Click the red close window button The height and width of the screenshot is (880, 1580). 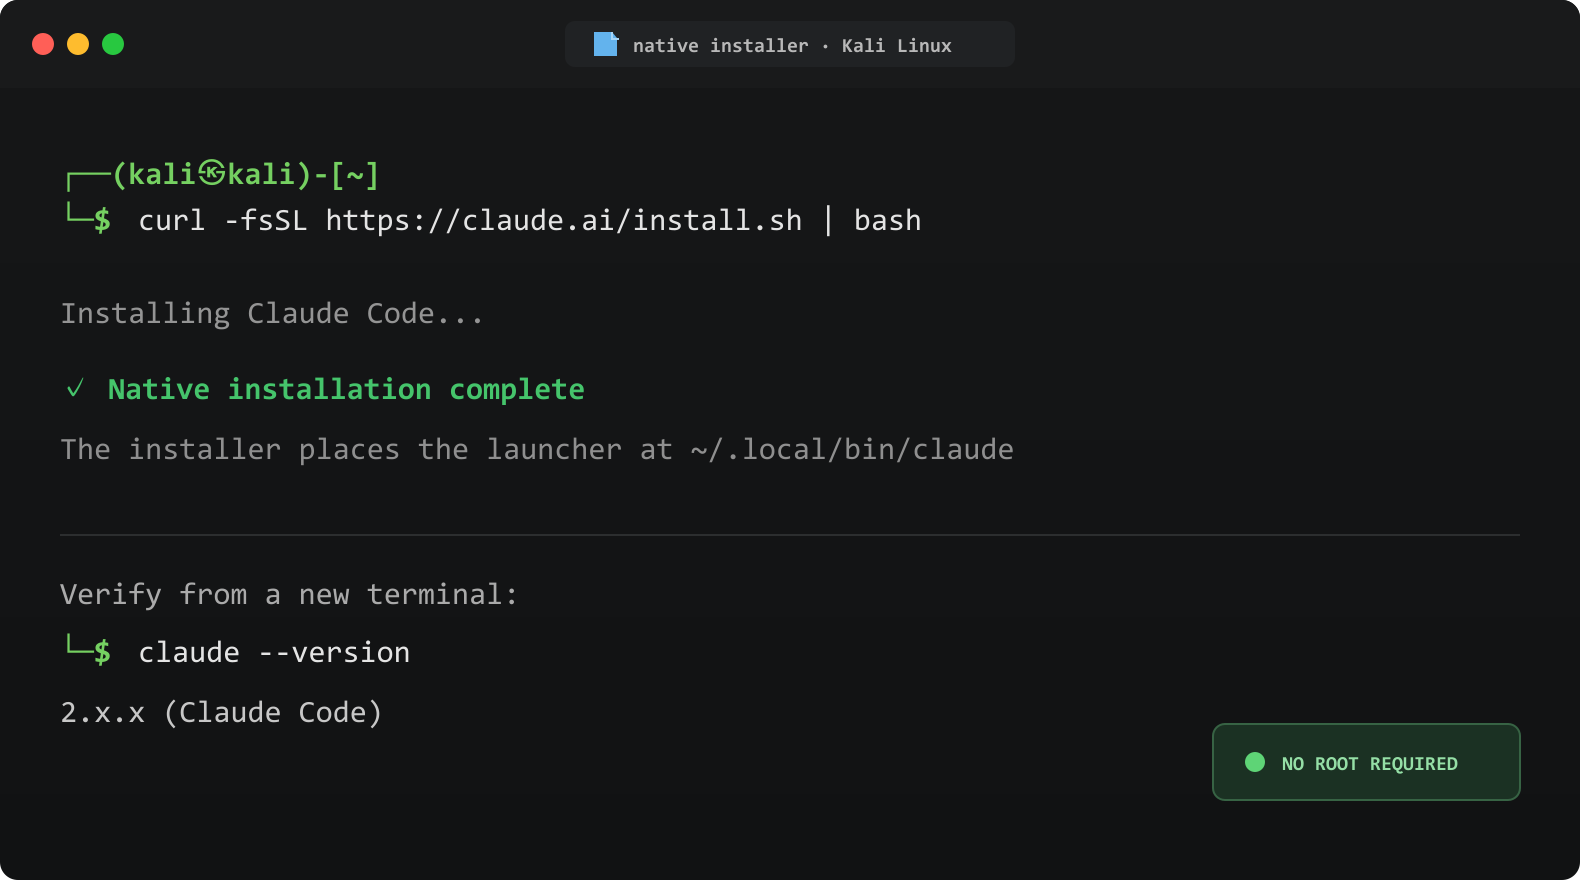[43, 44]
